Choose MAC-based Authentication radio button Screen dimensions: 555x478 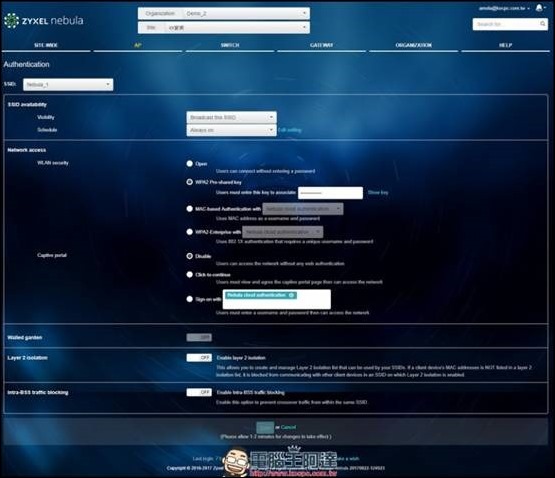pos(190,209)
